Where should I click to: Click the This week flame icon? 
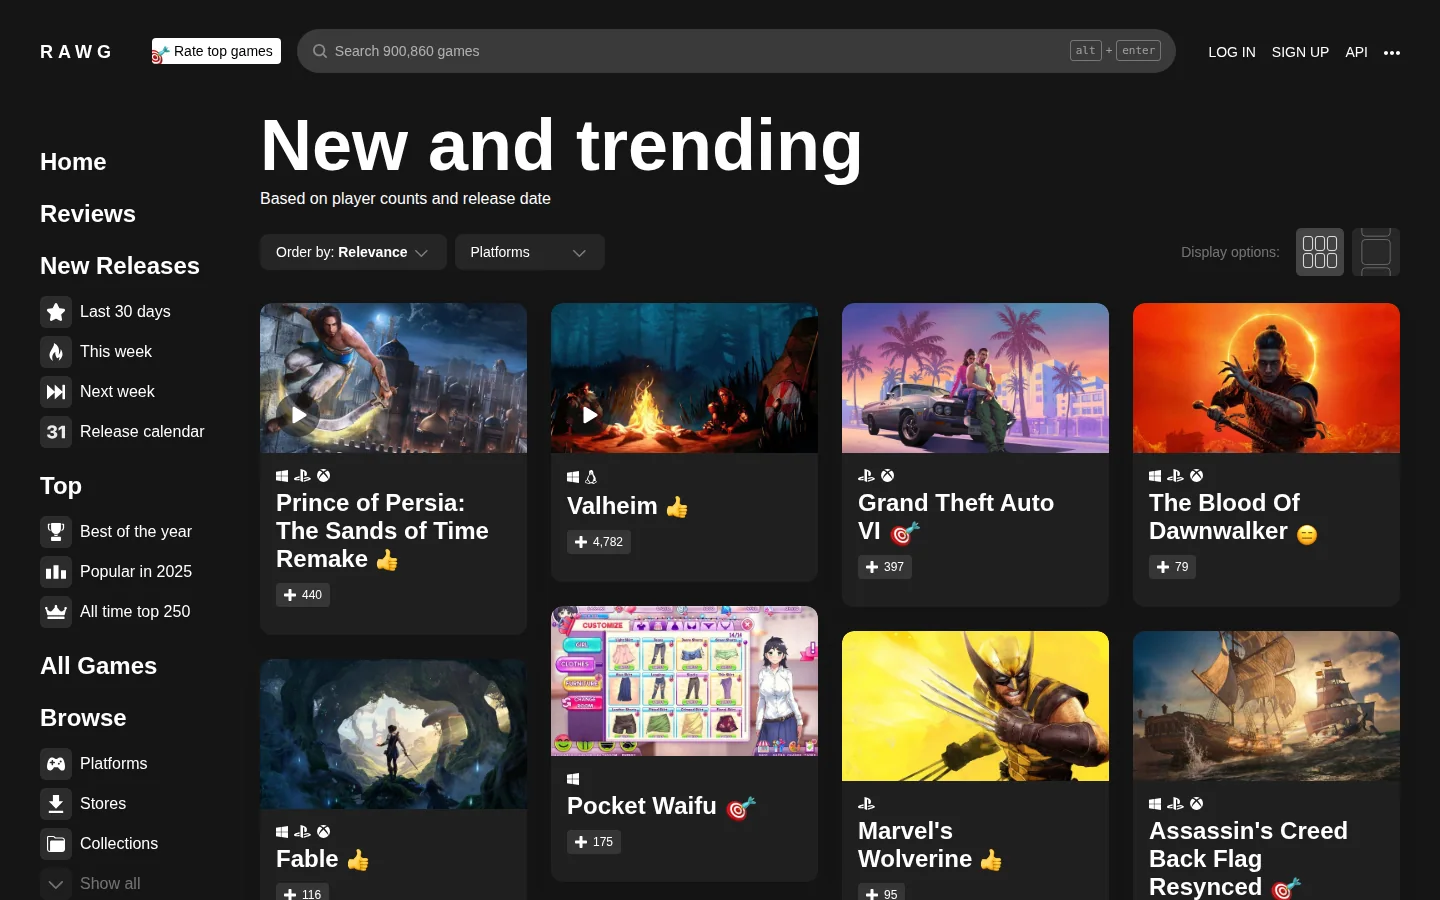(x=56, y=352)
